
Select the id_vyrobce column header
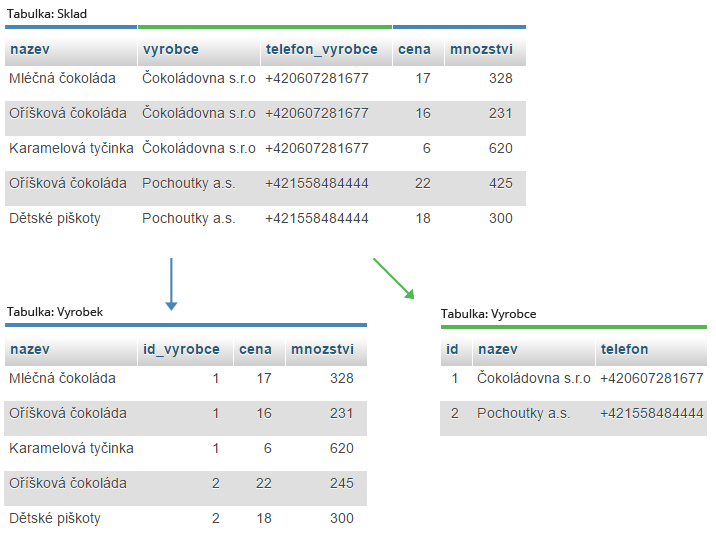(x=181, y=349)
